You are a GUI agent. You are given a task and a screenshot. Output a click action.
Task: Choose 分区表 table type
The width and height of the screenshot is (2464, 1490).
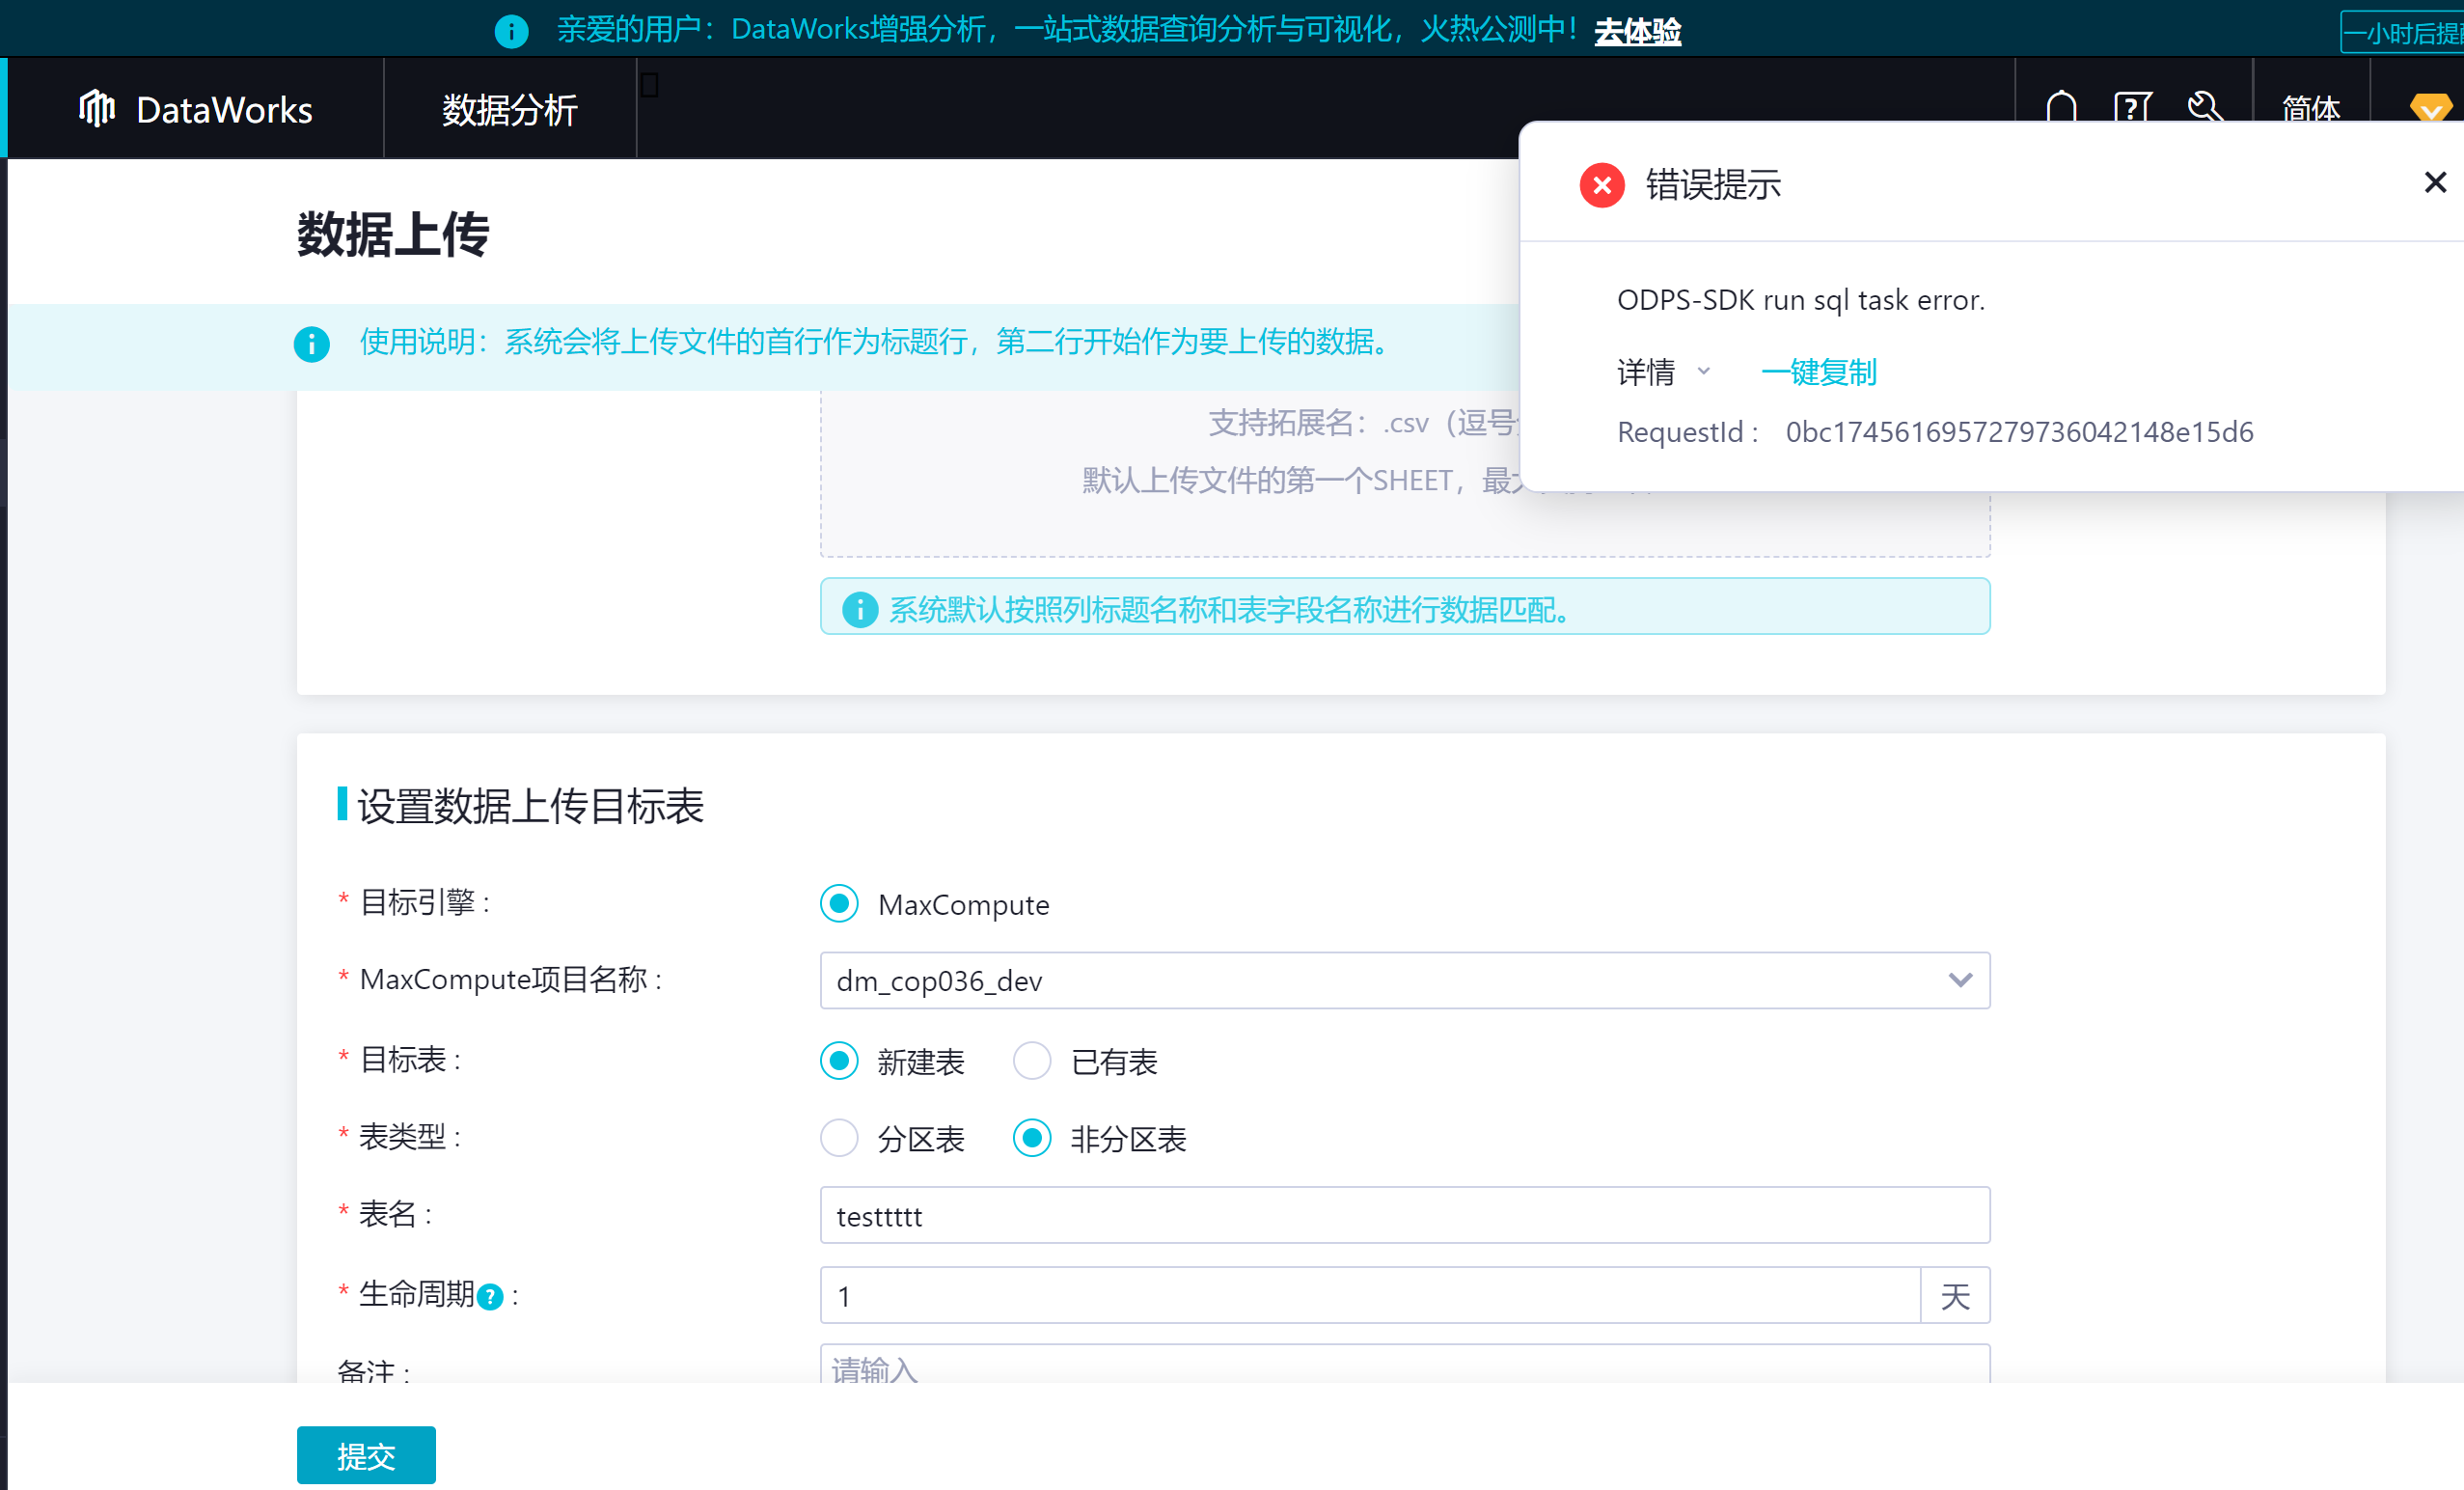(x=839, y=1138)
